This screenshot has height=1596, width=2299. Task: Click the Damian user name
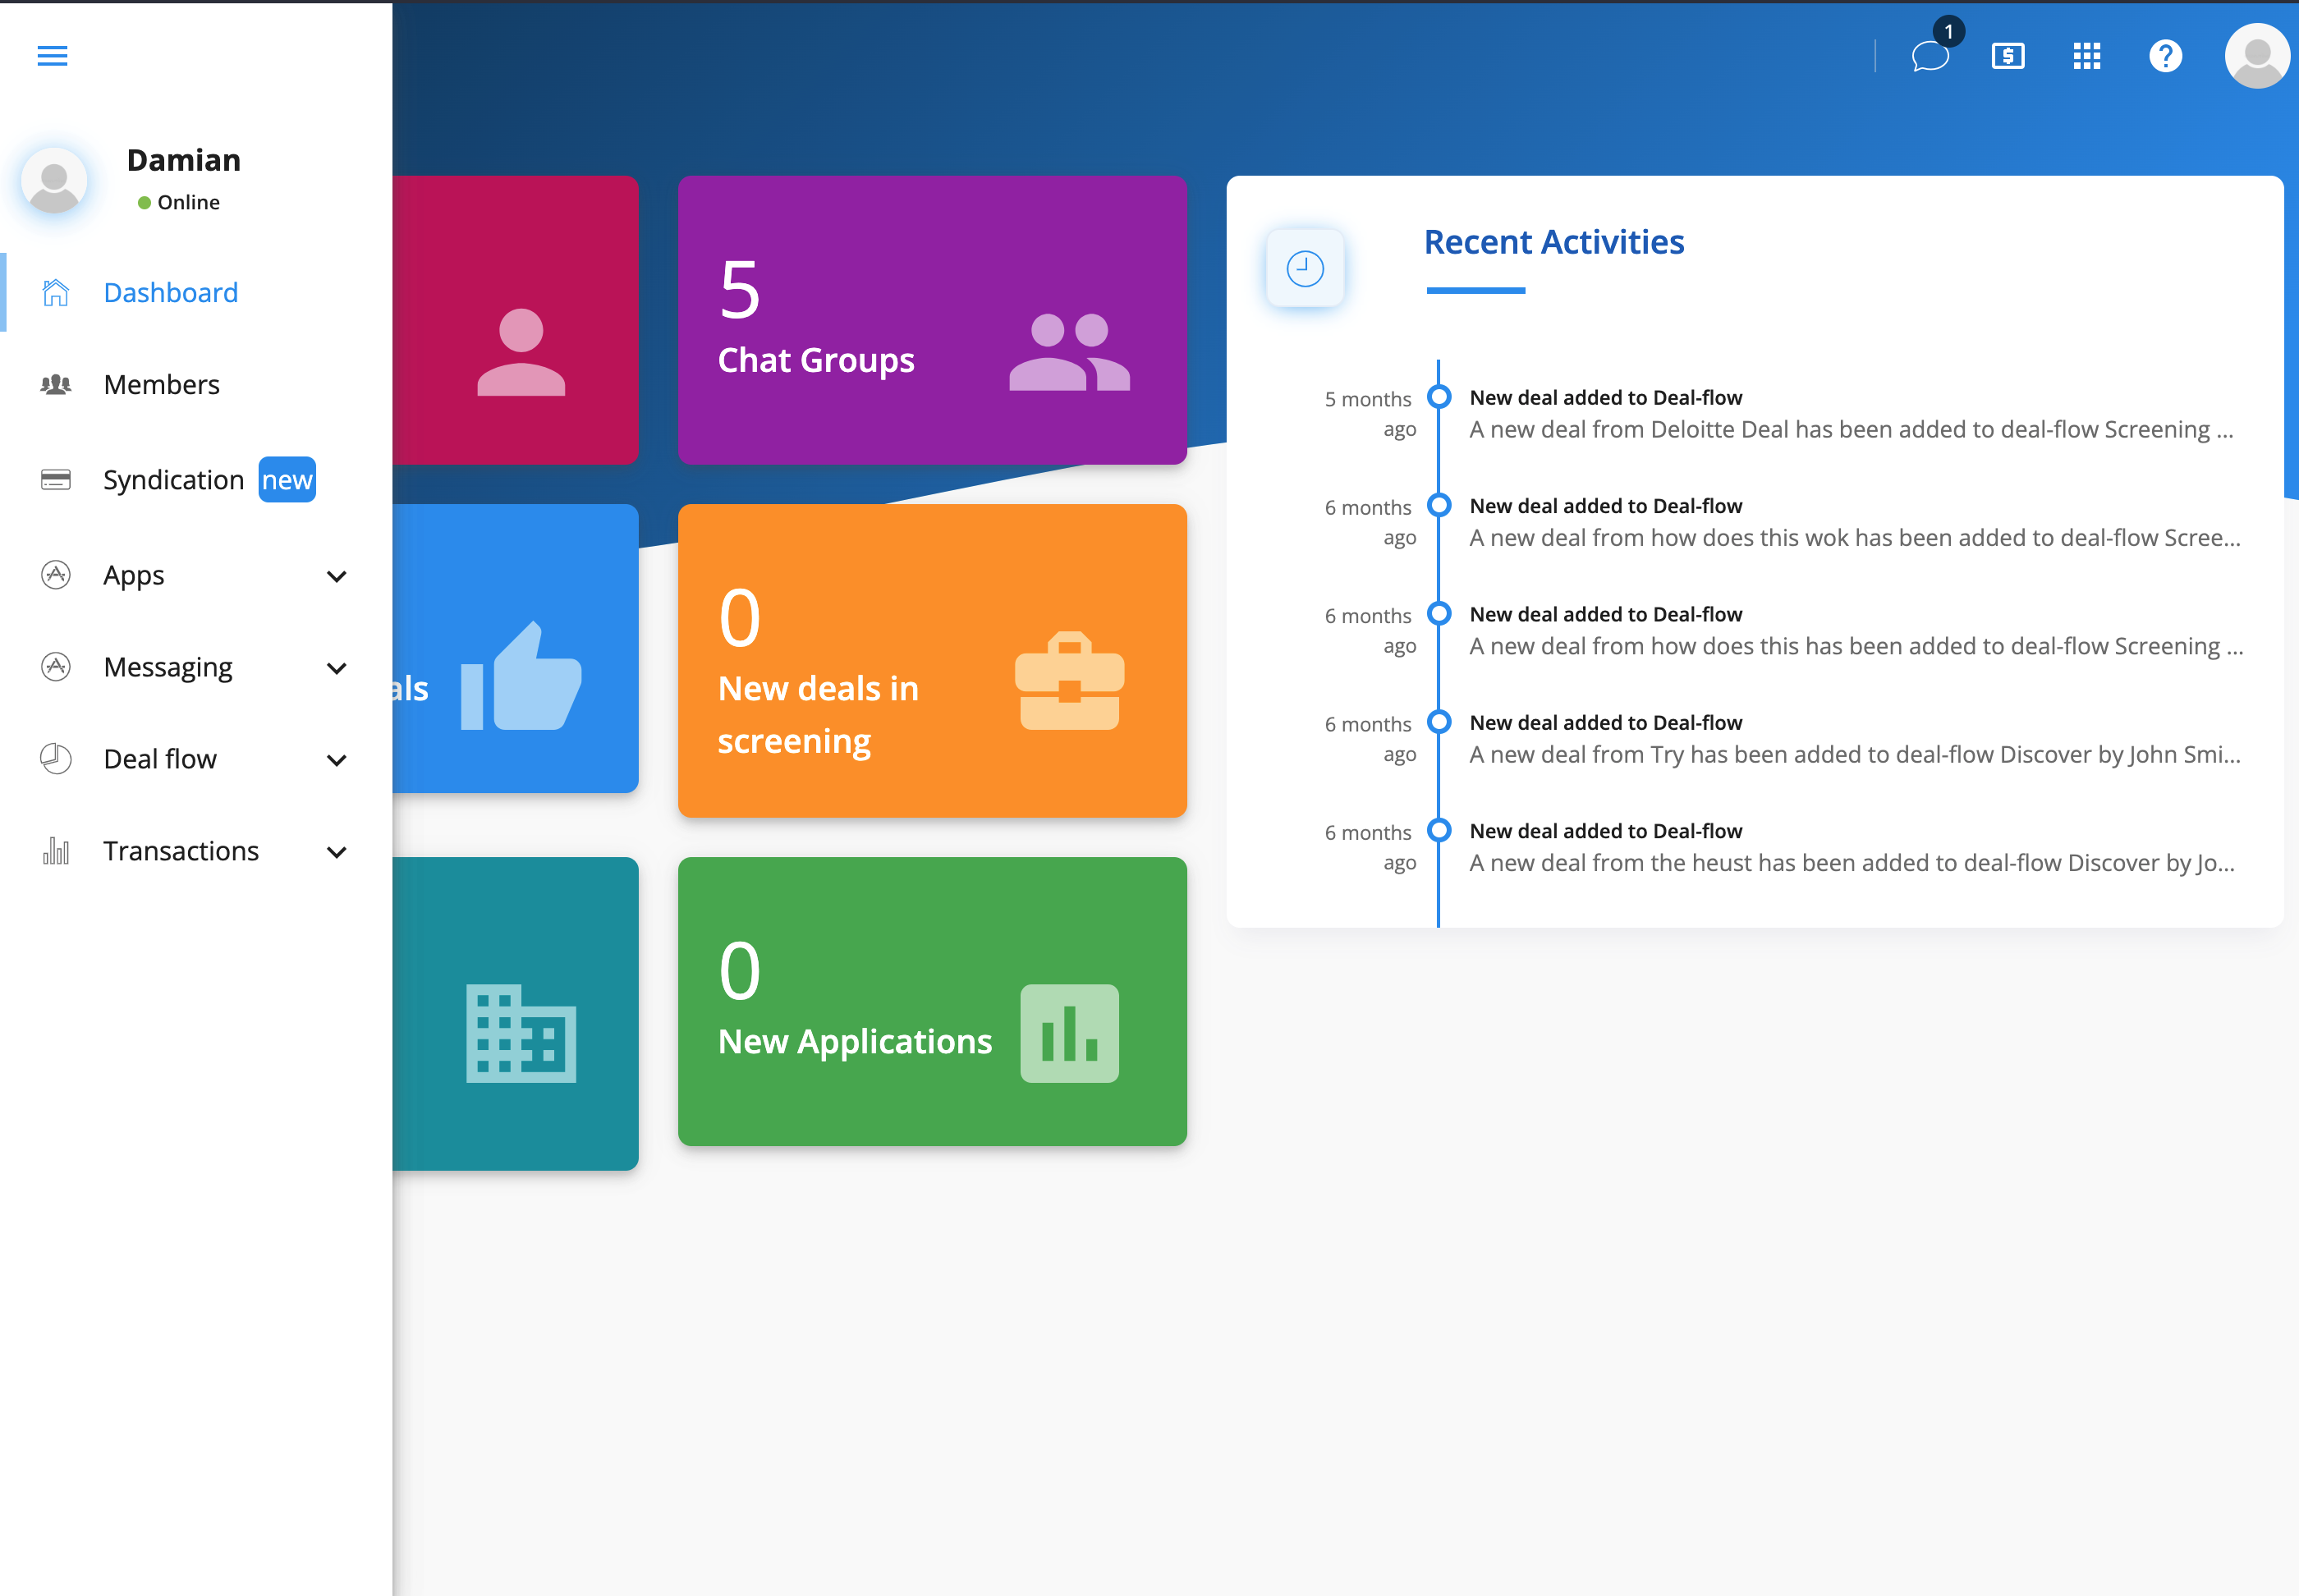(x=184, y=160)
